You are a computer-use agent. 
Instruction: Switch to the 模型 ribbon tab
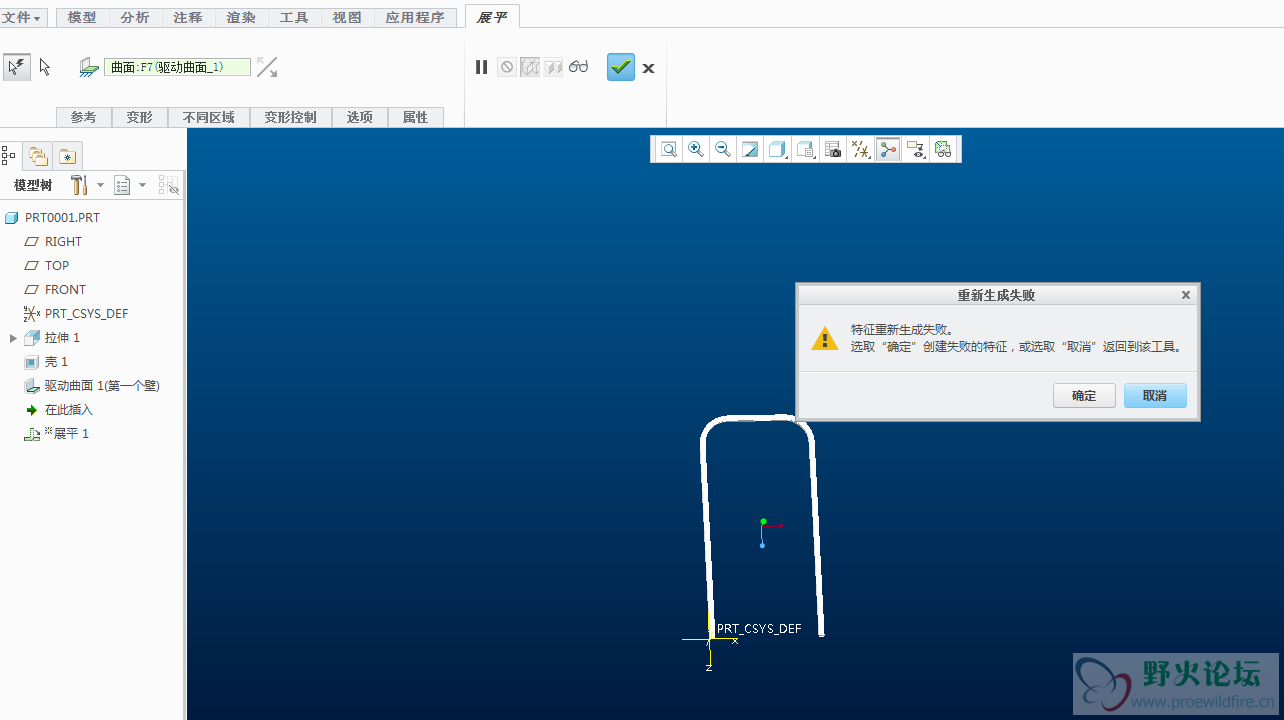pyautogui.click(x=82, y=18)
